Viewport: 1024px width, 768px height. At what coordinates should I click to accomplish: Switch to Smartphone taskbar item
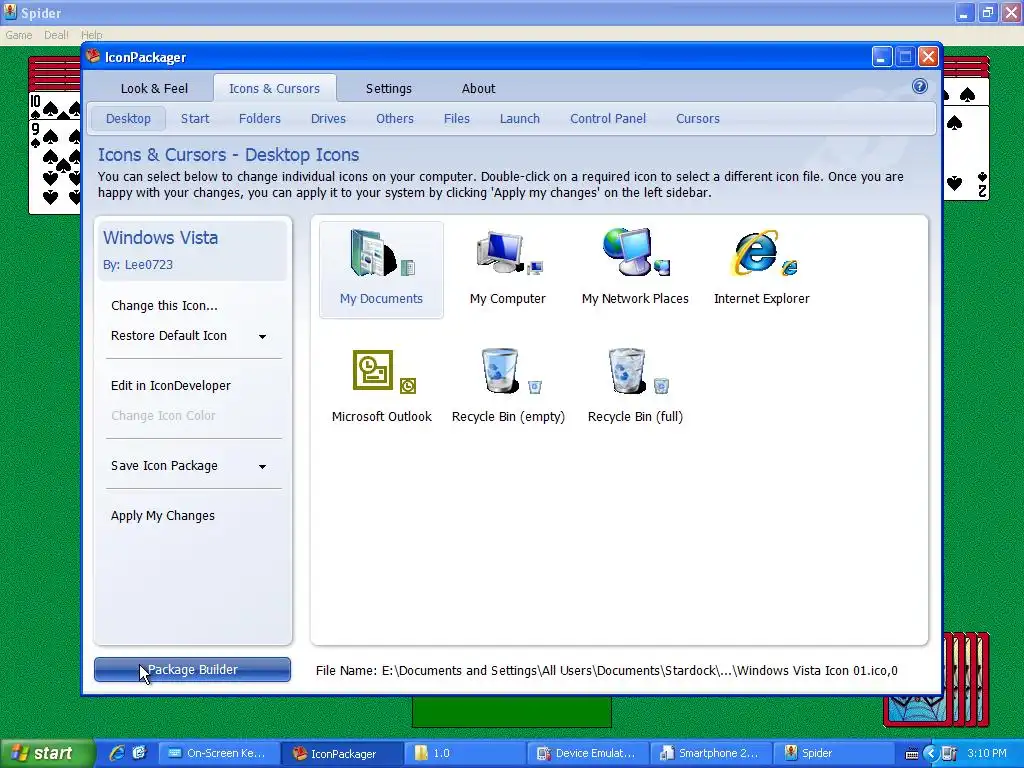(x=711, y=754)
